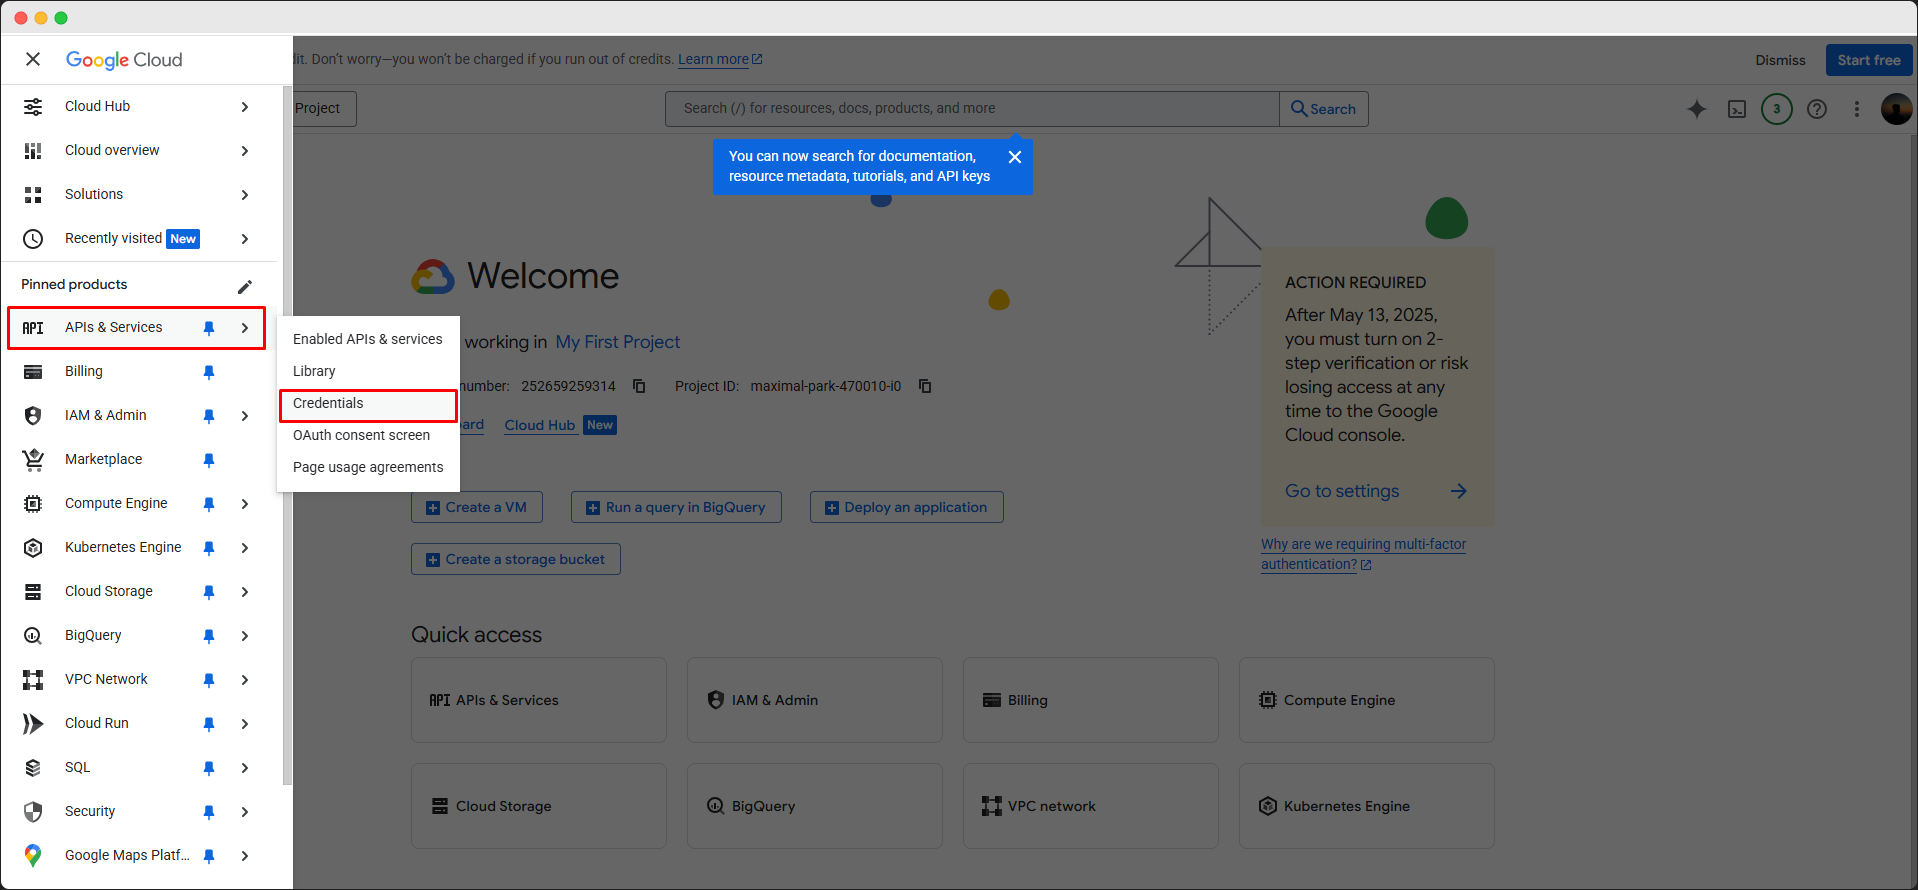Click the IAM & Admin shield icon

[x=33, y=416]
